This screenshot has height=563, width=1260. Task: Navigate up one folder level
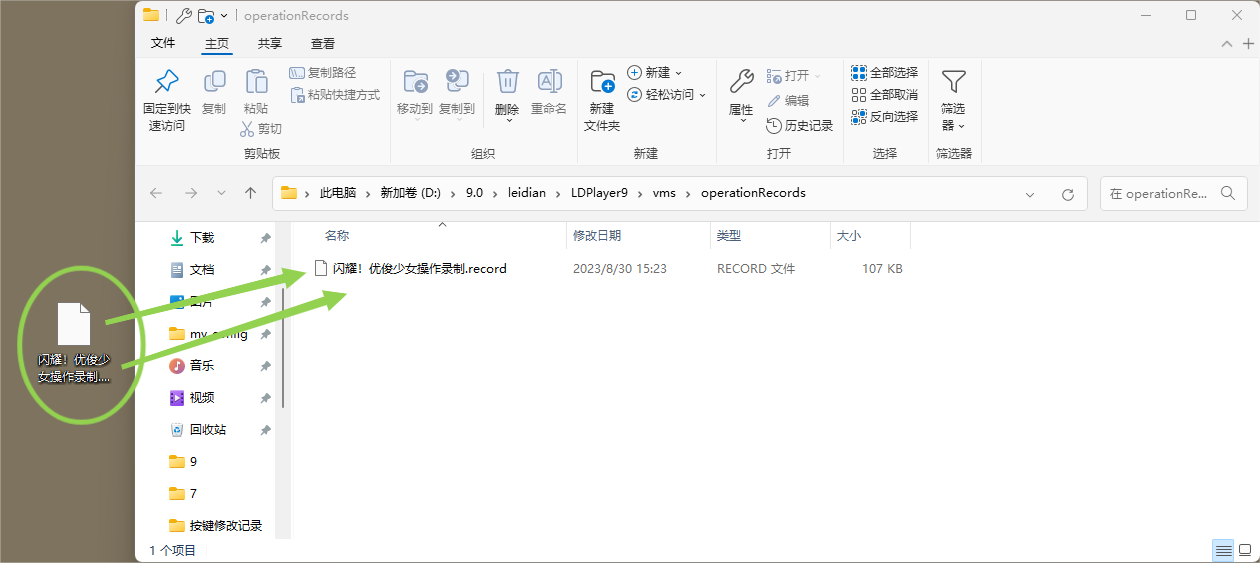pyautogui.click(x=251, y=193)
